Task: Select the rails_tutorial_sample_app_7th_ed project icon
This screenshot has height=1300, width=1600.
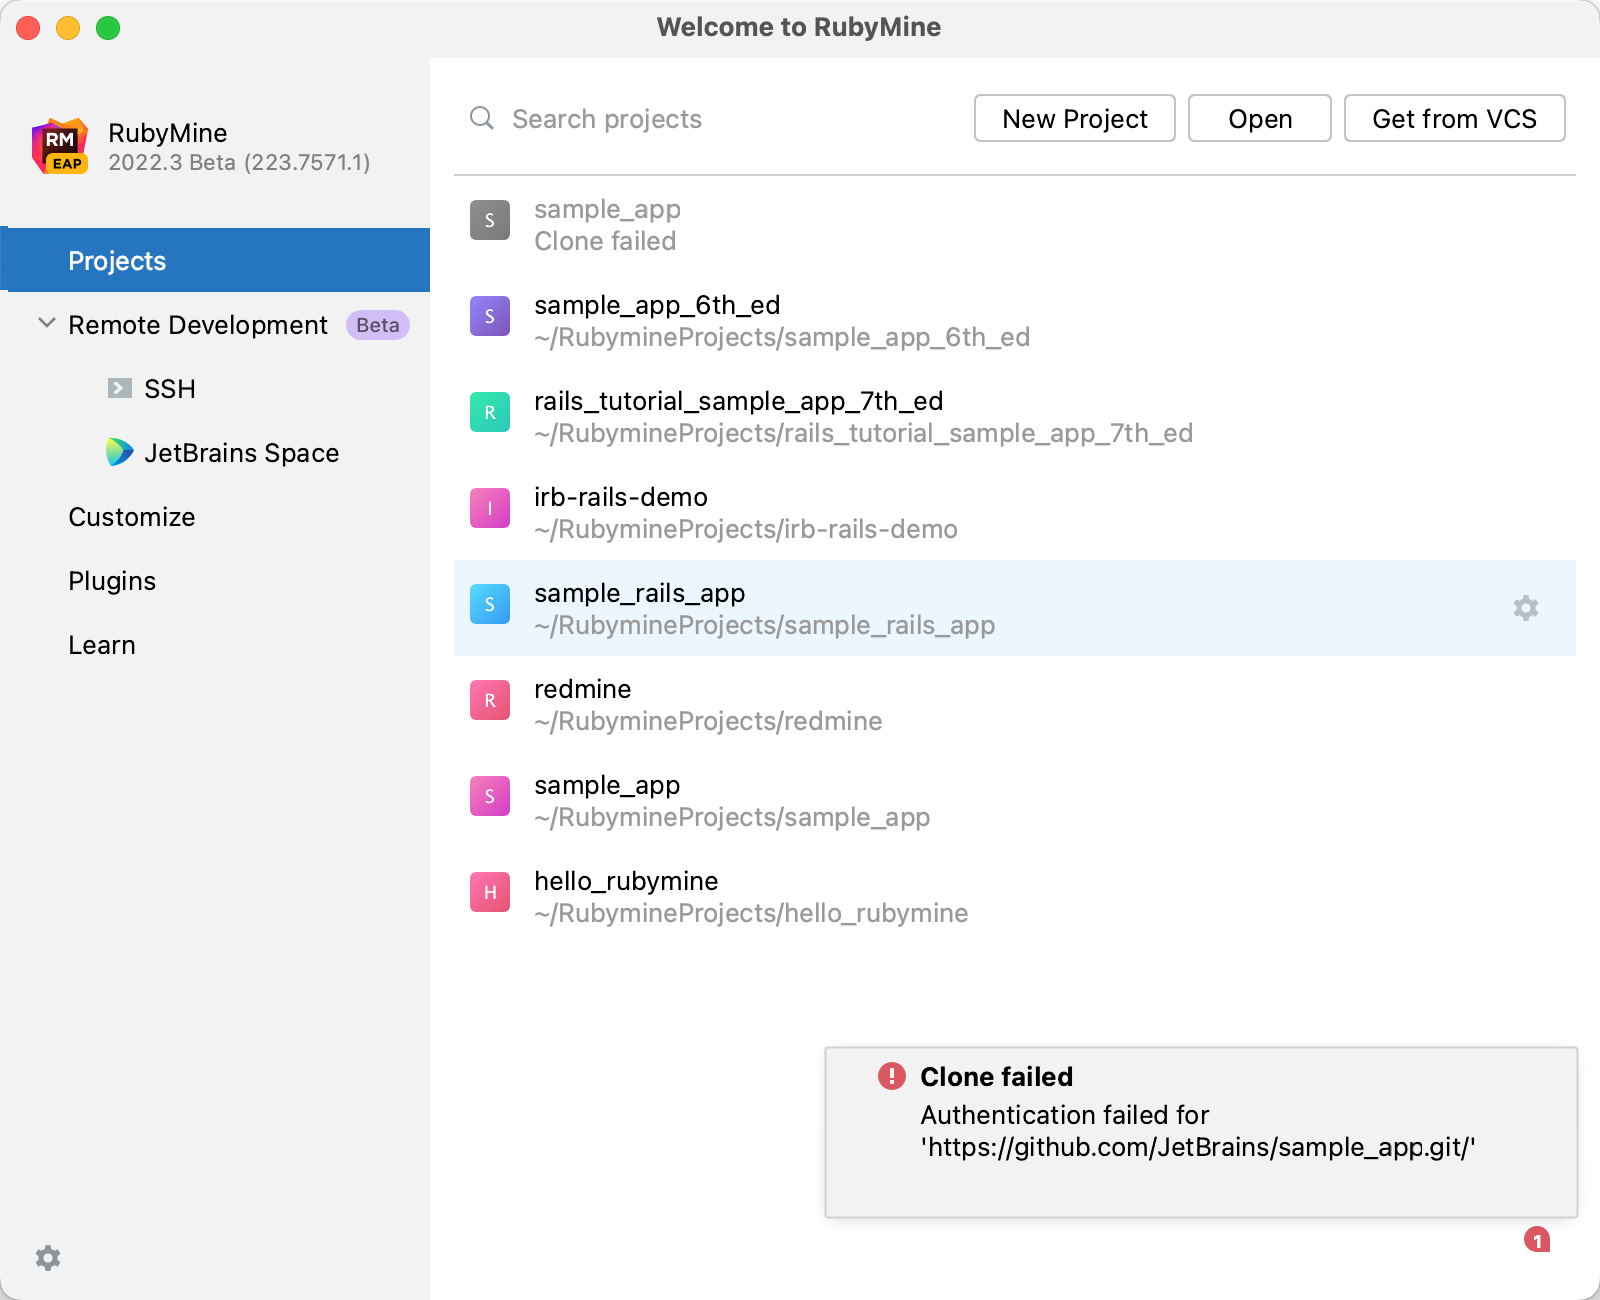Action: pyautogui.click(x=489, y=412)
